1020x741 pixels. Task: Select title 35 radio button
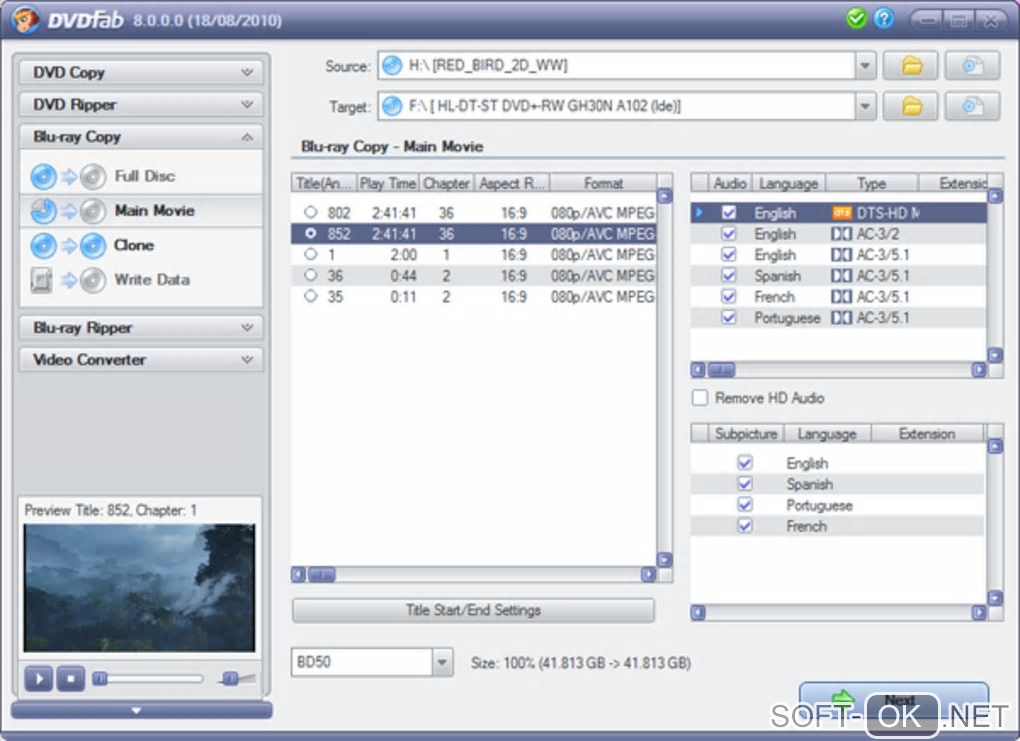coord(311,296)
